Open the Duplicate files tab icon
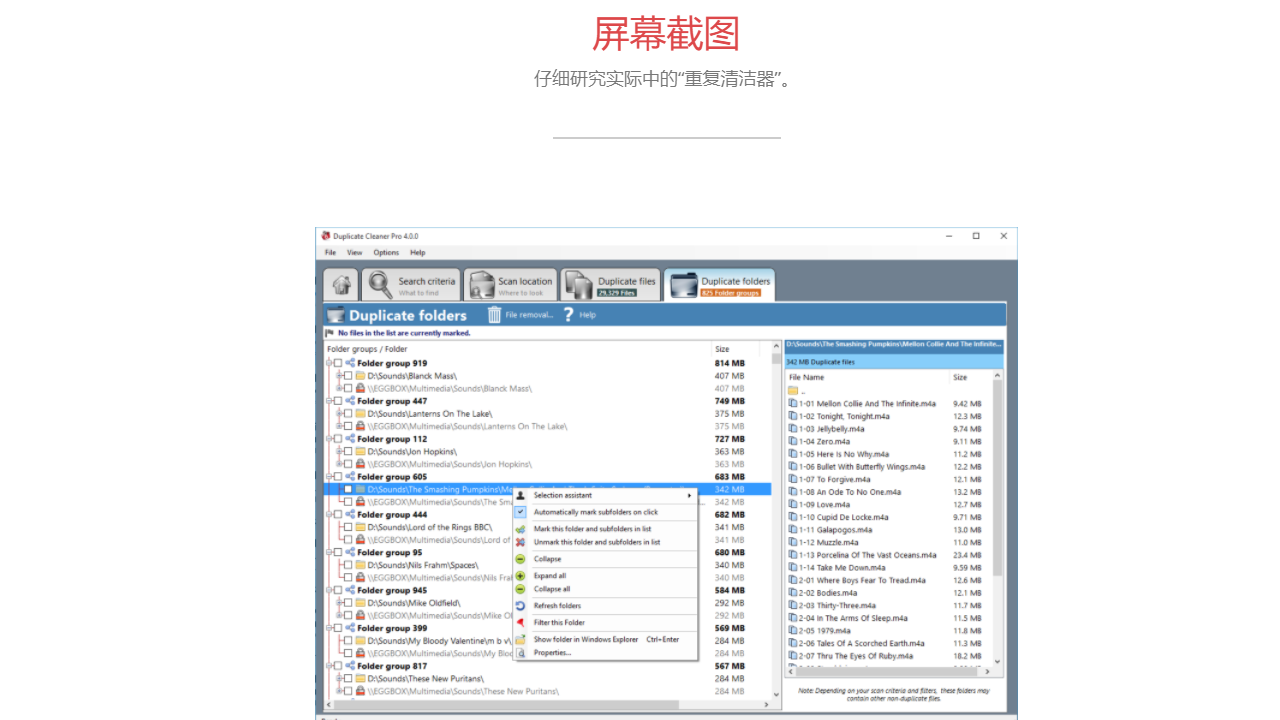The height and width of the screenshot is (720, 1280). click(x=578, y=283)
